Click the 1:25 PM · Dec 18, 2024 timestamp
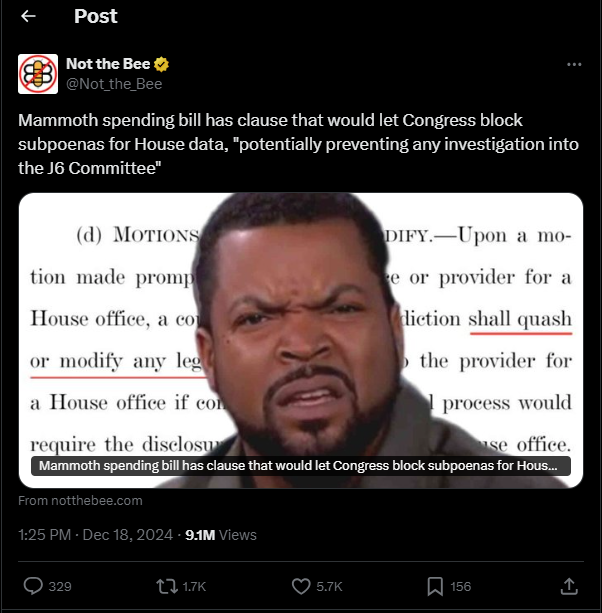Screen dimensions: 602x613 pyautogui.click(x=95, y=534)
